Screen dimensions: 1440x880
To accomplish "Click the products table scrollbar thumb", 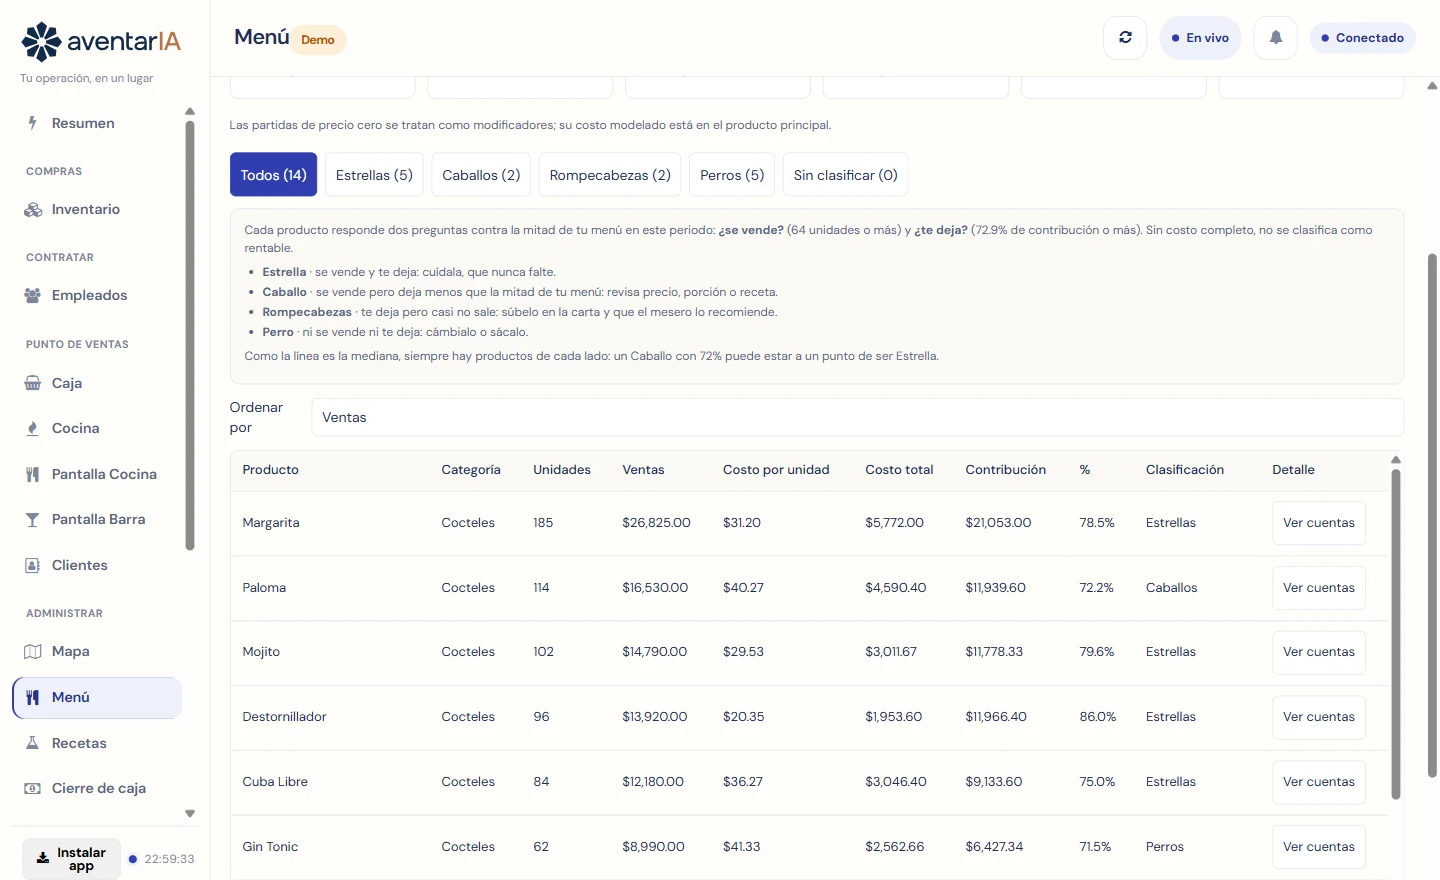I will (x=1396, y=634).
